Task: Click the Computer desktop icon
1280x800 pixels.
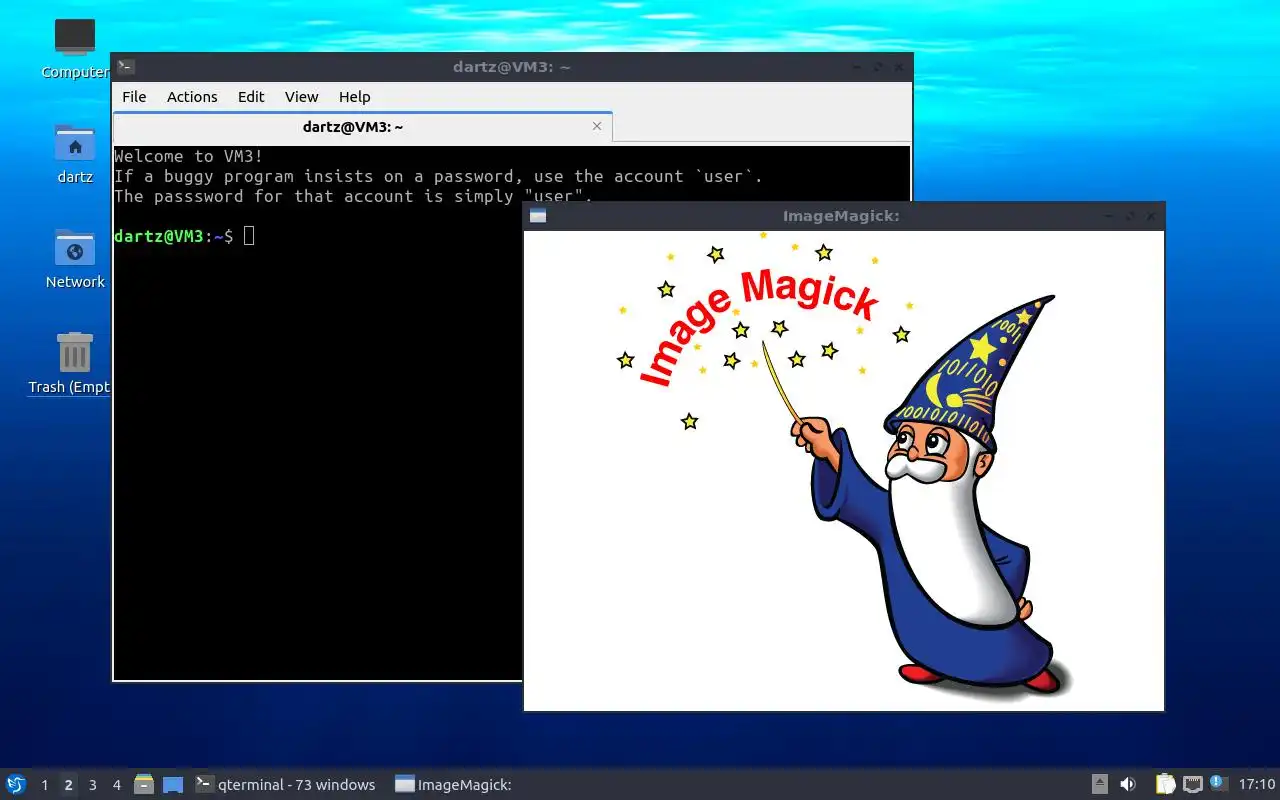Action: [x=75, y=48]
